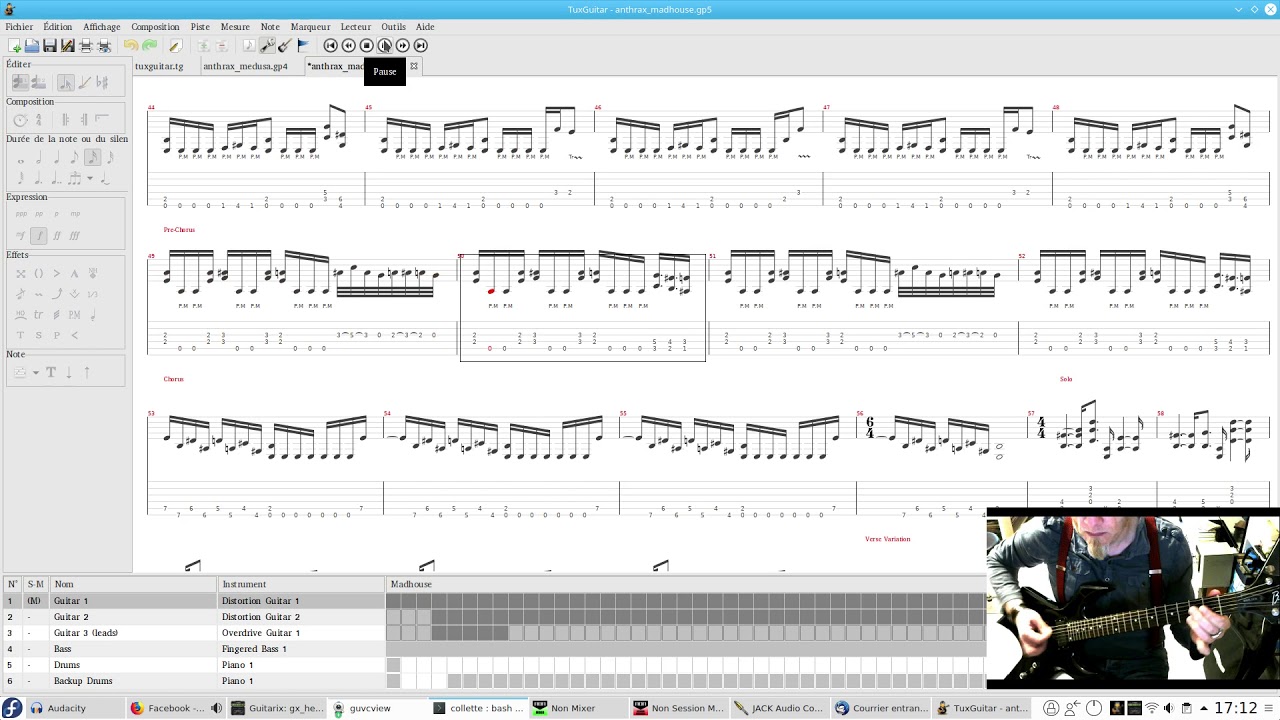Screen dimensions: 1280x720
Task: Select quarter note duration
Action: point(56,158)
